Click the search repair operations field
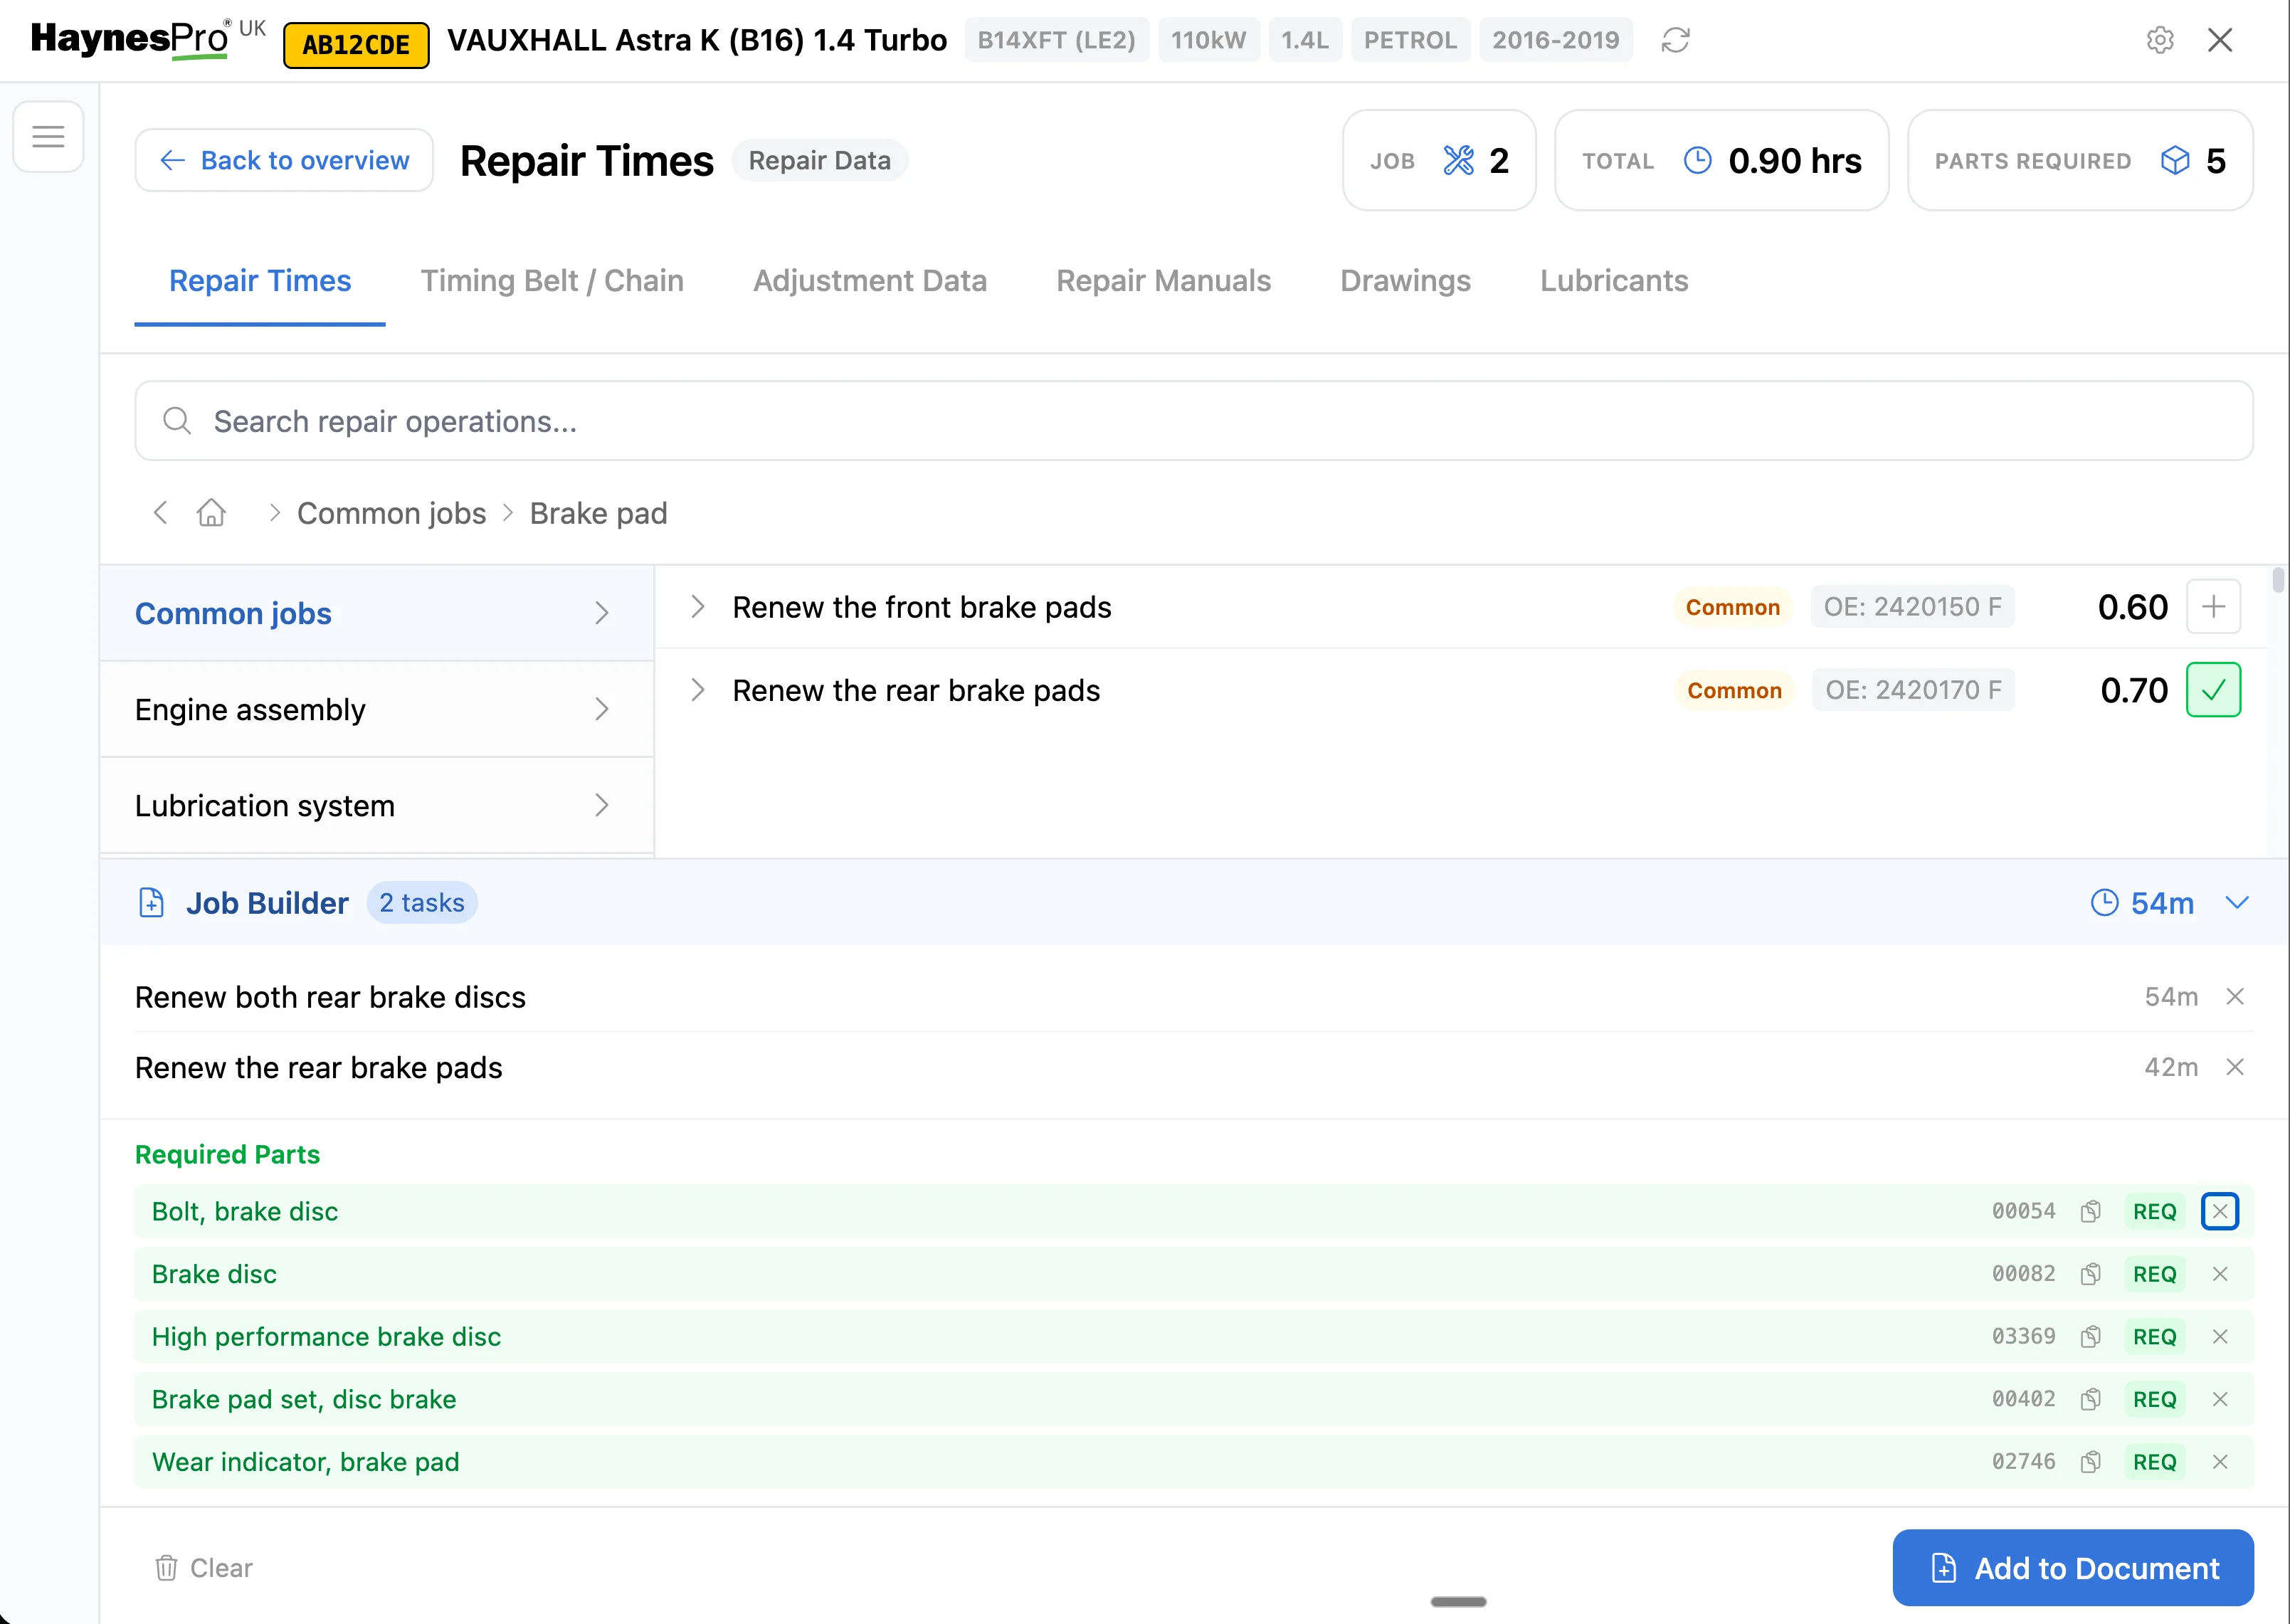This screenshot has width=2290, height=1624. point(700,421)
